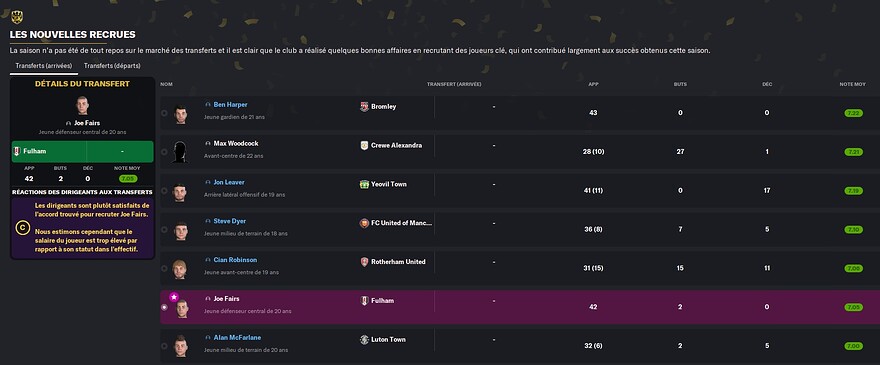Open Jon Leaver's player profile link
Image resolution: width=880 pixels, height=365 pixels.
point(229,182)
